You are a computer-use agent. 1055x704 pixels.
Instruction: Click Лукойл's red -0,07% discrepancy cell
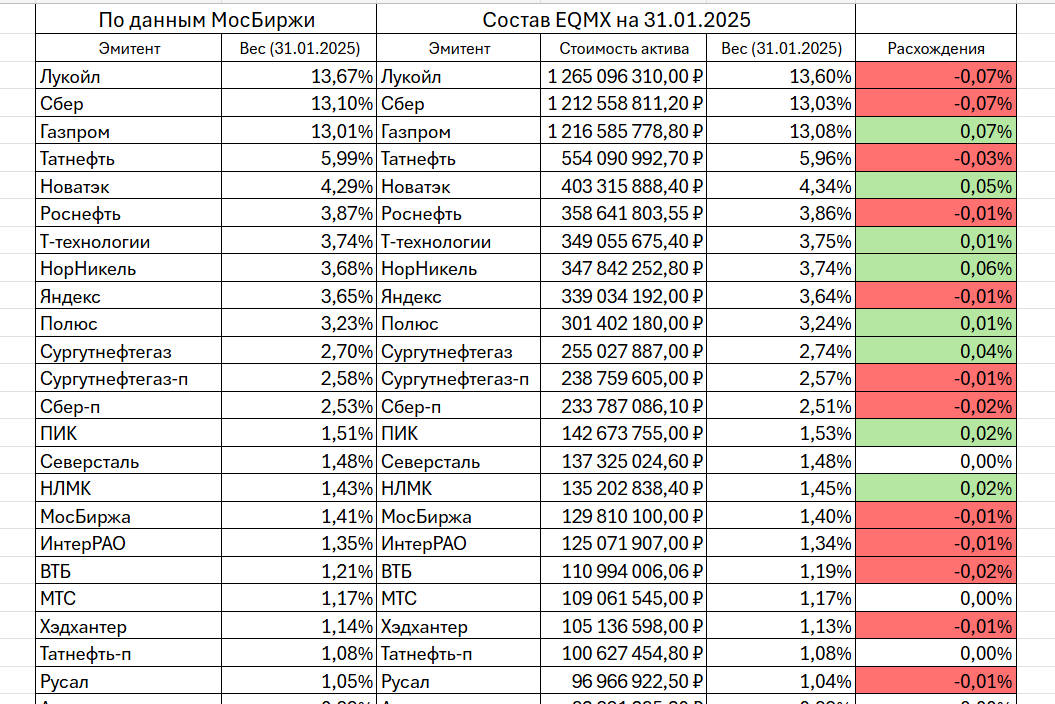[x=936, y=76]
